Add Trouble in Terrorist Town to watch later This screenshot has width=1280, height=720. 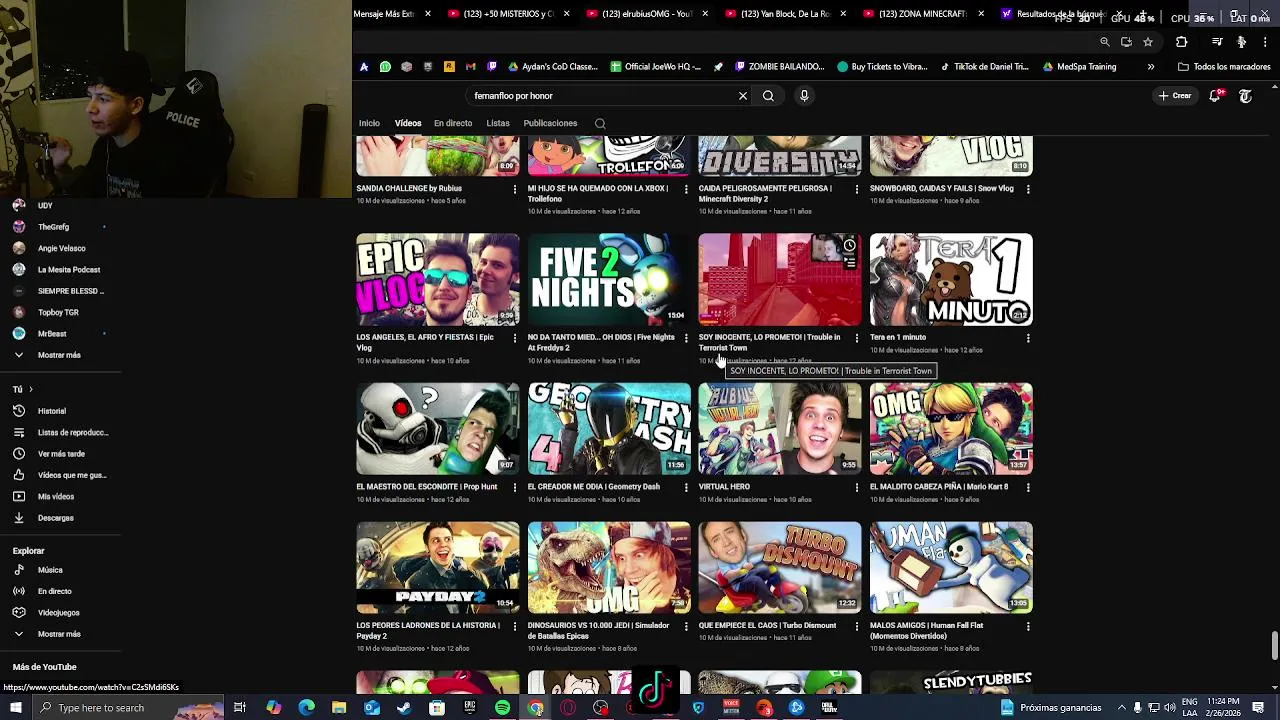(x=849, y=245)
